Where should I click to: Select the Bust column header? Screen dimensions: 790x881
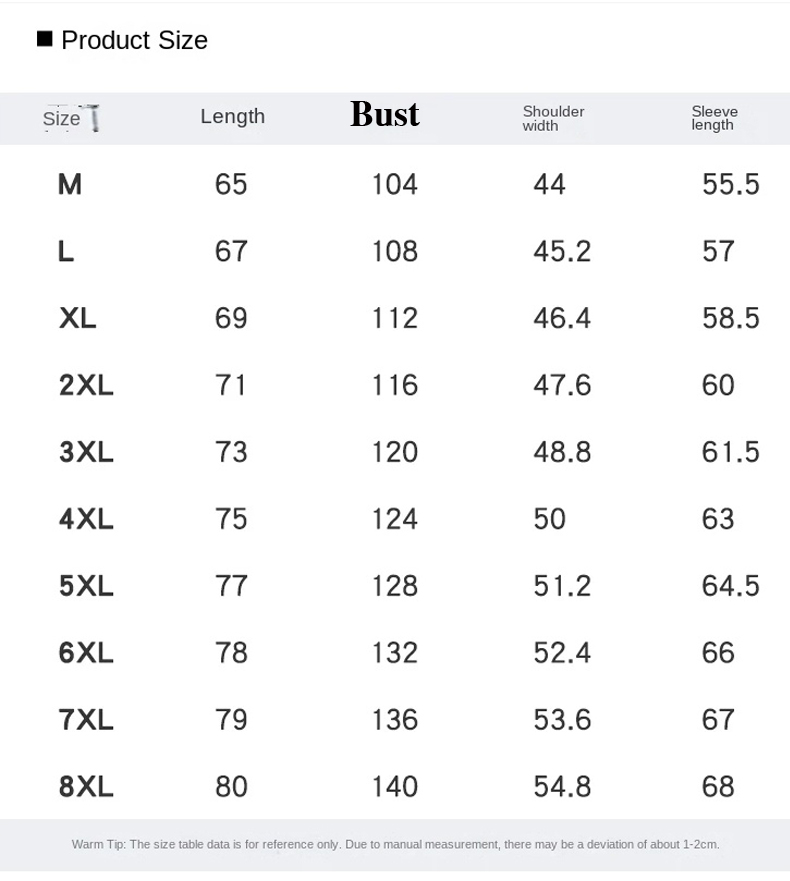[385, 115]
